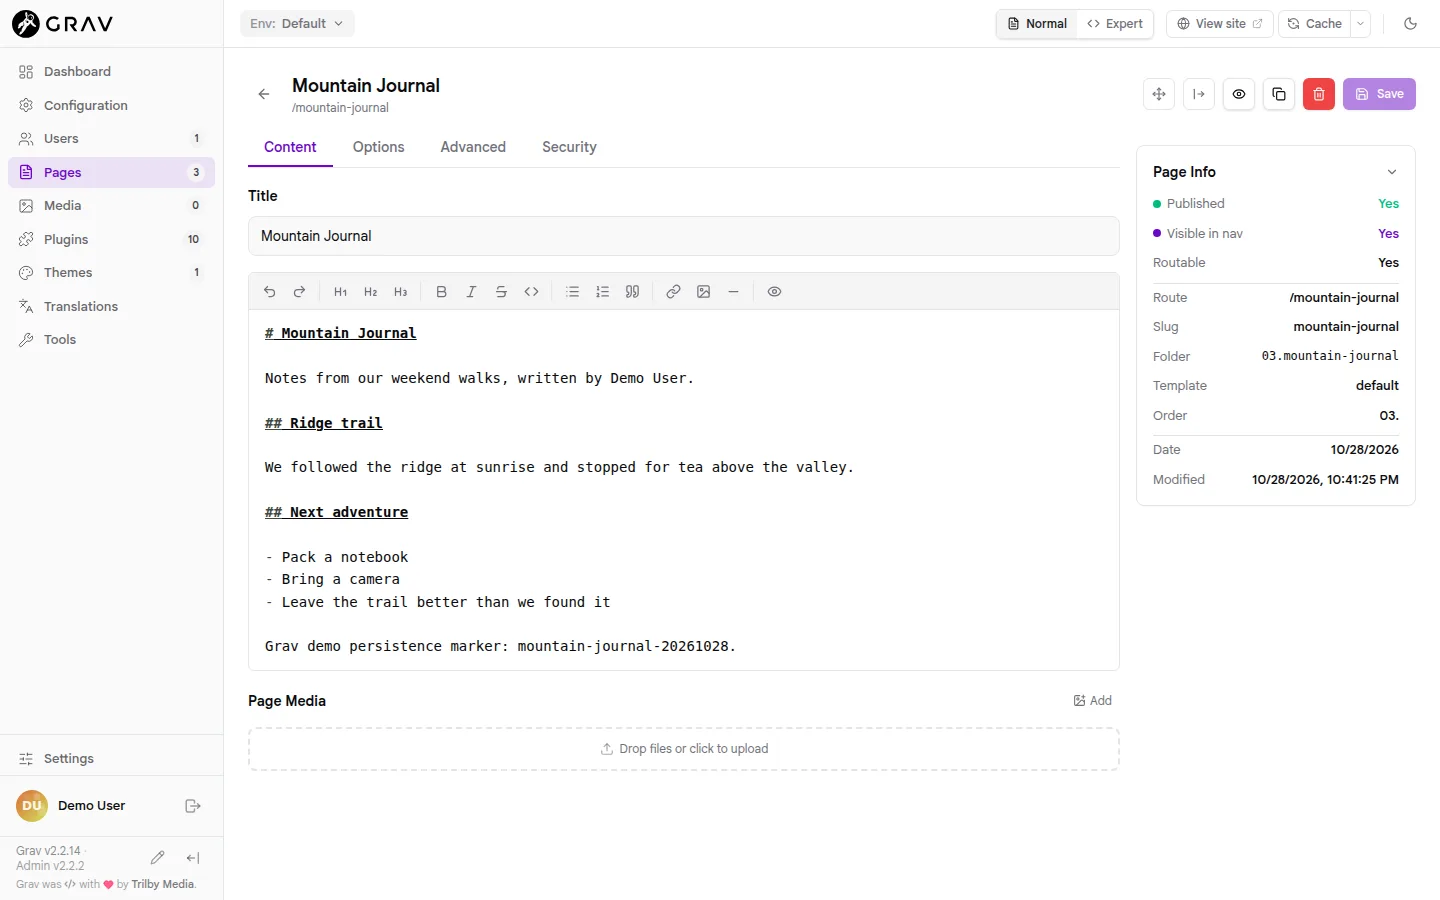This screenshot has height=900, width=1440.
Task: Apply Heading 3 formatting
Action: [400, 292]
